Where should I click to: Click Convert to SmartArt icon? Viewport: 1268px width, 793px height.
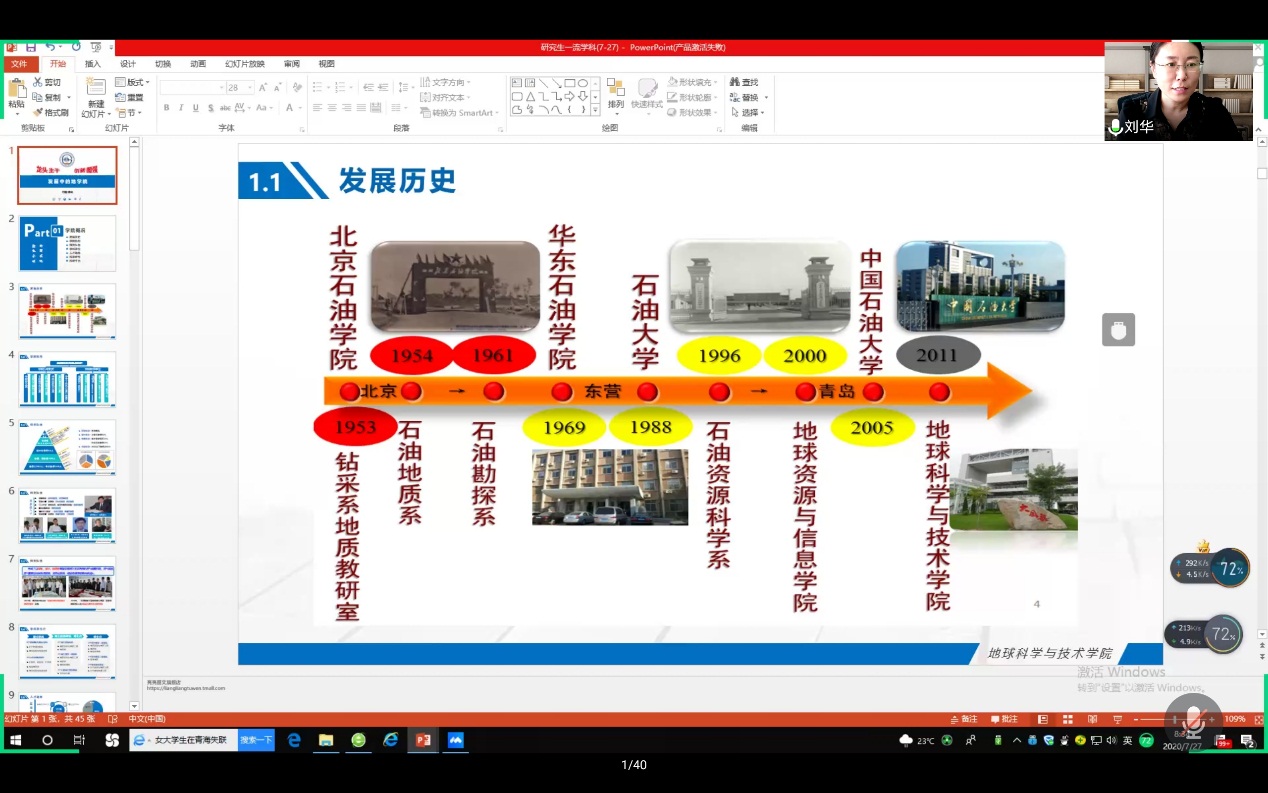[461, 113]
